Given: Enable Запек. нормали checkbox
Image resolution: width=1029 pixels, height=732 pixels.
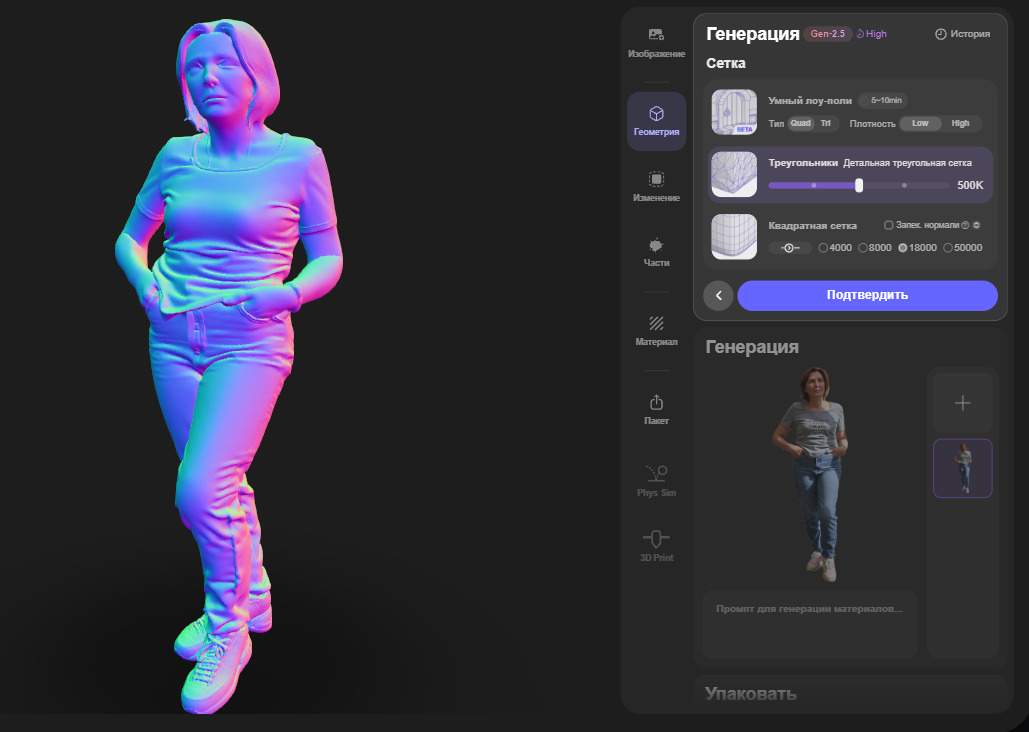Looking at the screenshot, I should (x=889, y=225).
